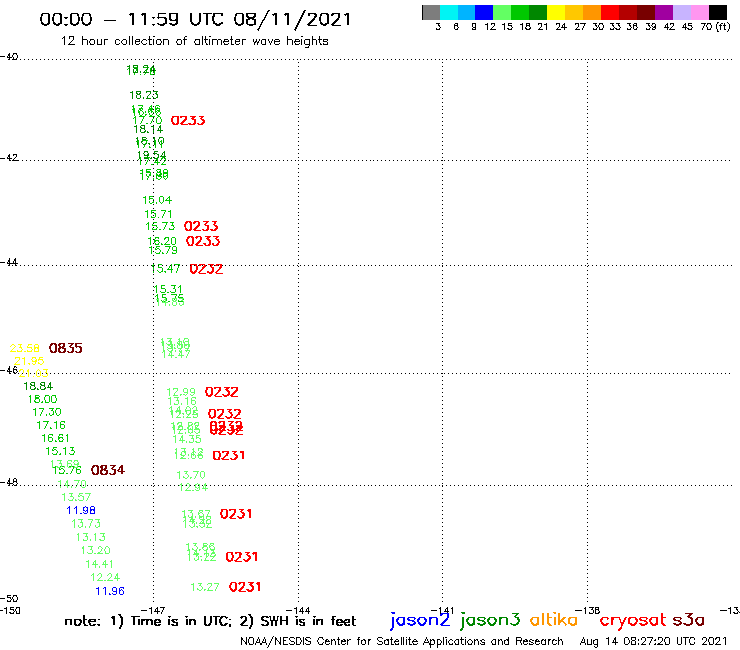Click the 16.61 wave height value
The image size is (740, 650).
[x=56, y=439]
